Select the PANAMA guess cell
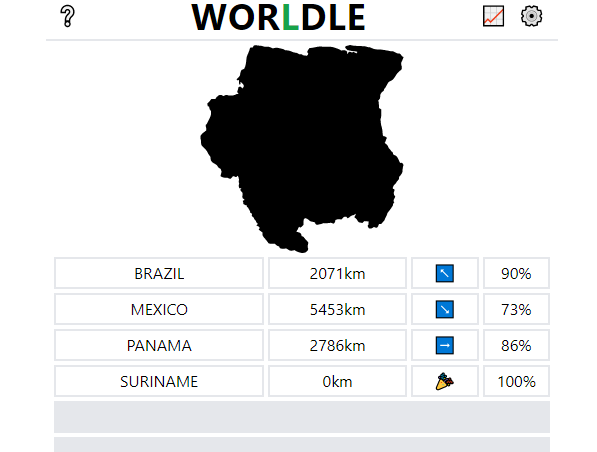 click(159, 345)
